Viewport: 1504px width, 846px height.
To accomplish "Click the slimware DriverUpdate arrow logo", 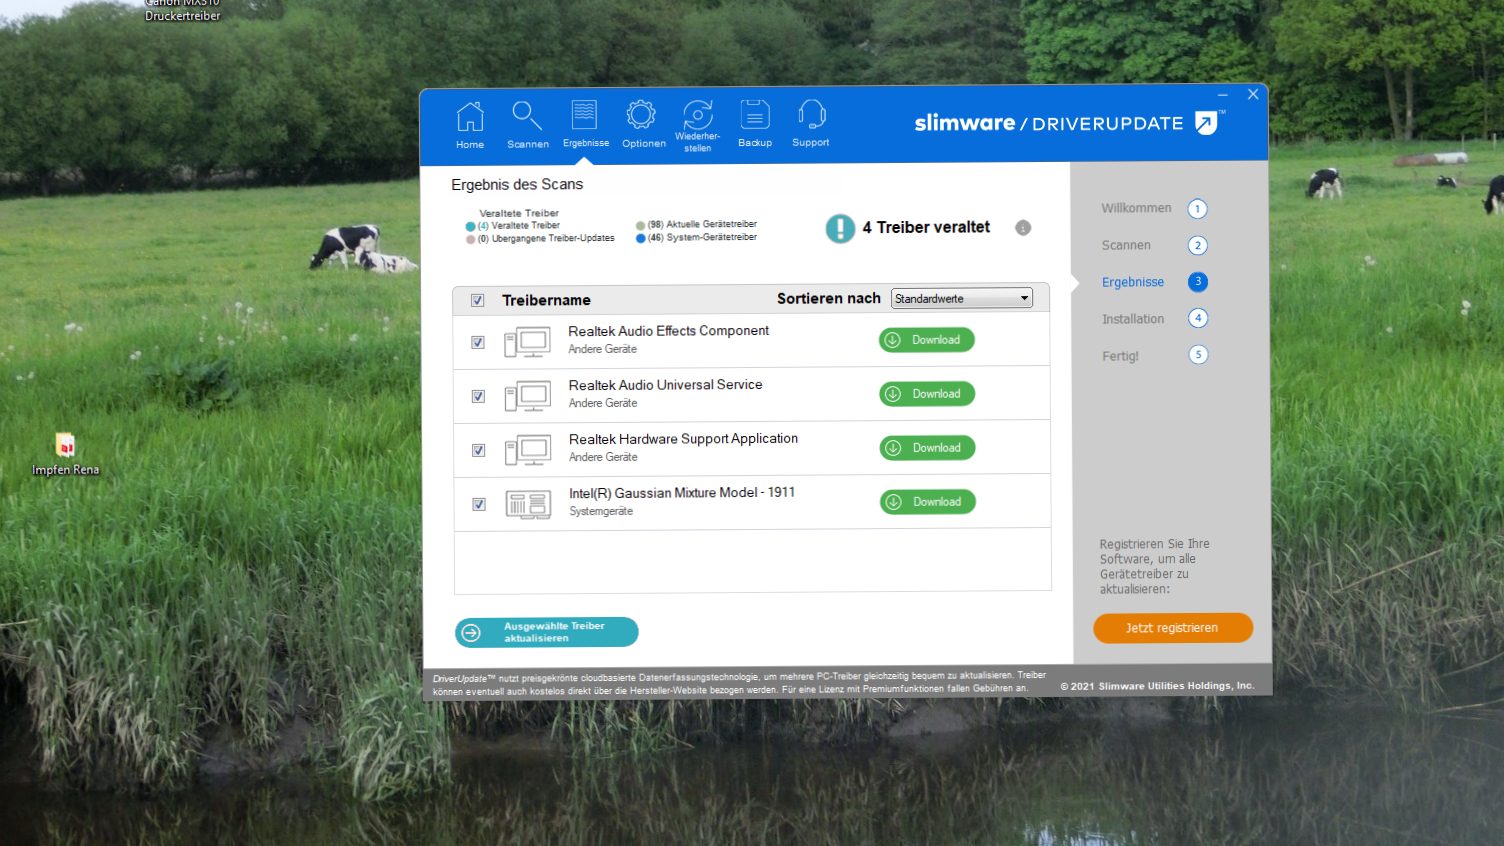I will coord(1207,123).
